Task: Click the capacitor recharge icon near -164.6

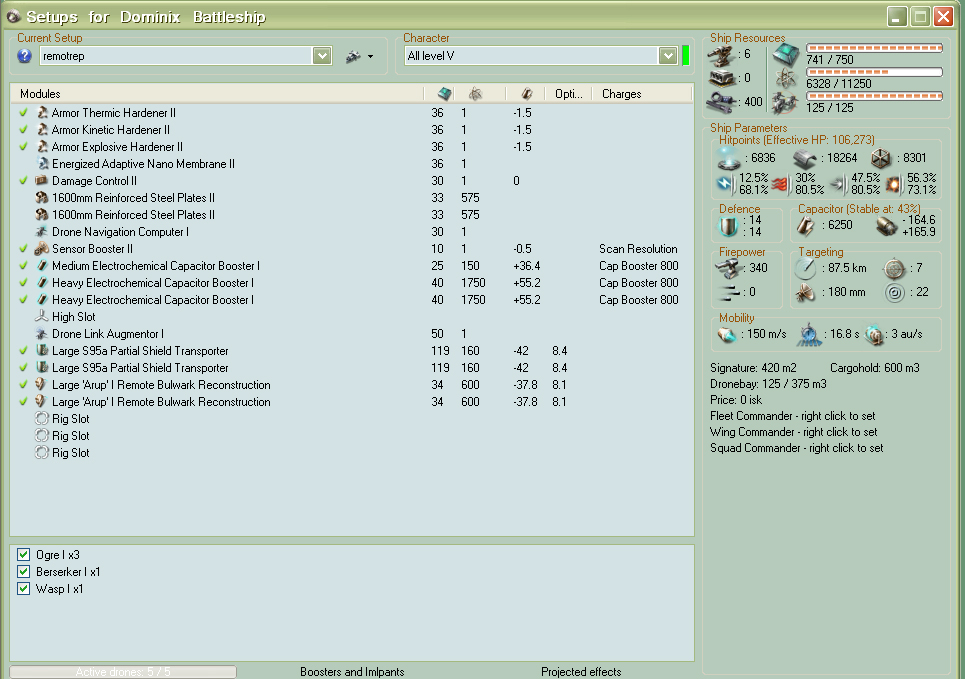Action: (886, 227)
